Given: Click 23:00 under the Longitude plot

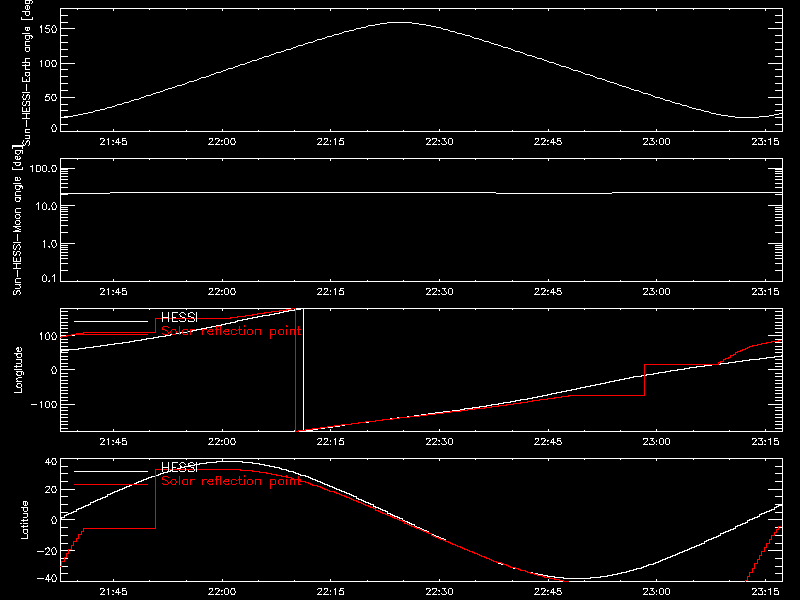Looking at the screenshot, I should coord(657,442).
